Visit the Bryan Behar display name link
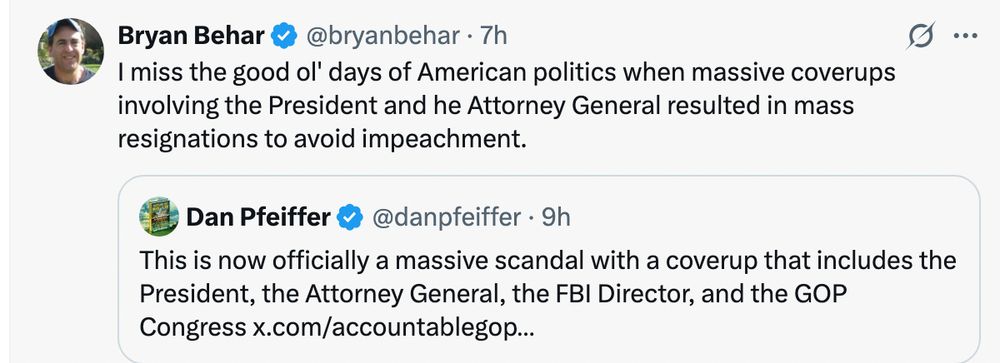Viewport: 1000px width, 363px height. 191,36
